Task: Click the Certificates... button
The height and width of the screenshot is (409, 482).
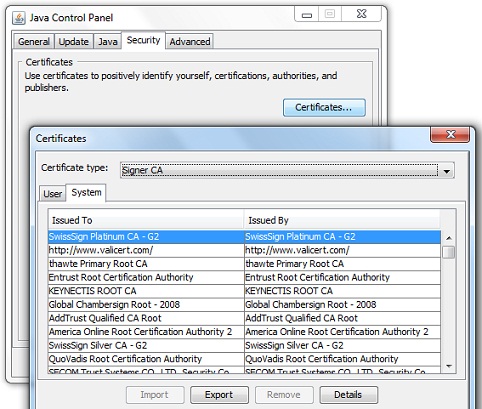Action: [324, 107]
